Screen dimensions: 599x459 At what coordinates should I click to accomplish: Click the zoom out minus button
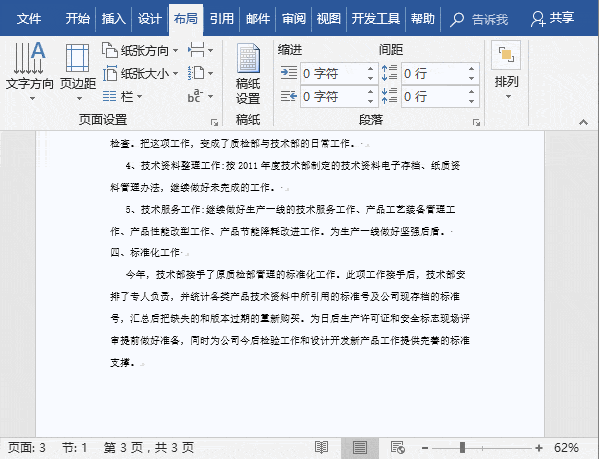pyautogui.click(x=425, y=448)
